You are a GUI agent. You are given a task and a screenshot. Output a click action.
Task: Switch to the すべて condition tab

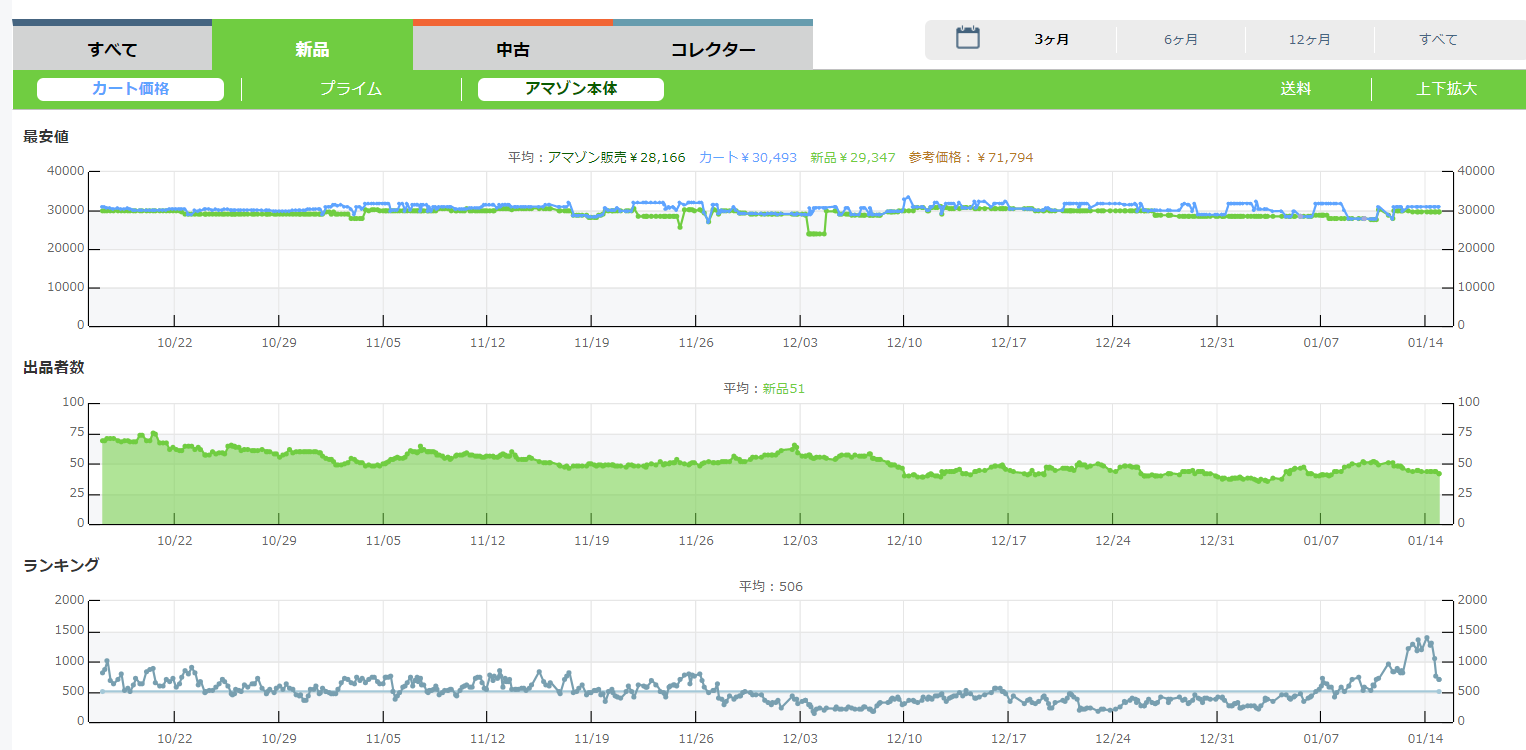click(112, 49)
